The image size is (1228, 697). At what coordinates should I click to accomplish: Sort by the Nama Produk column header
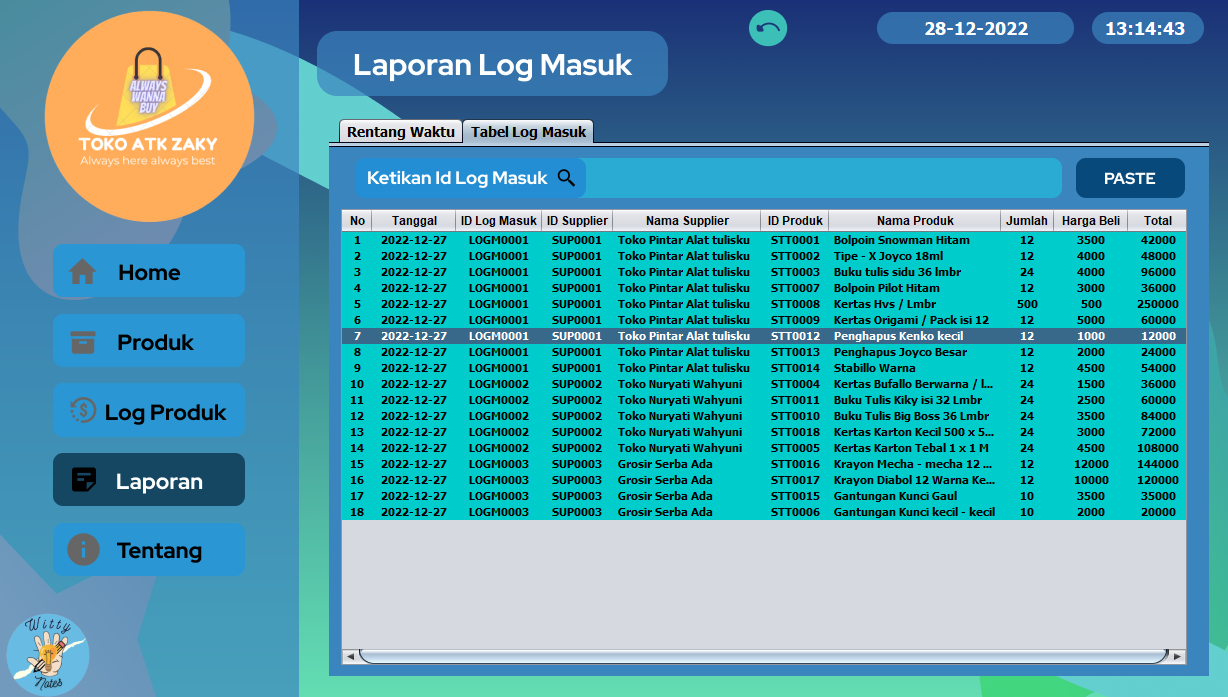click(x=914, y=221)
